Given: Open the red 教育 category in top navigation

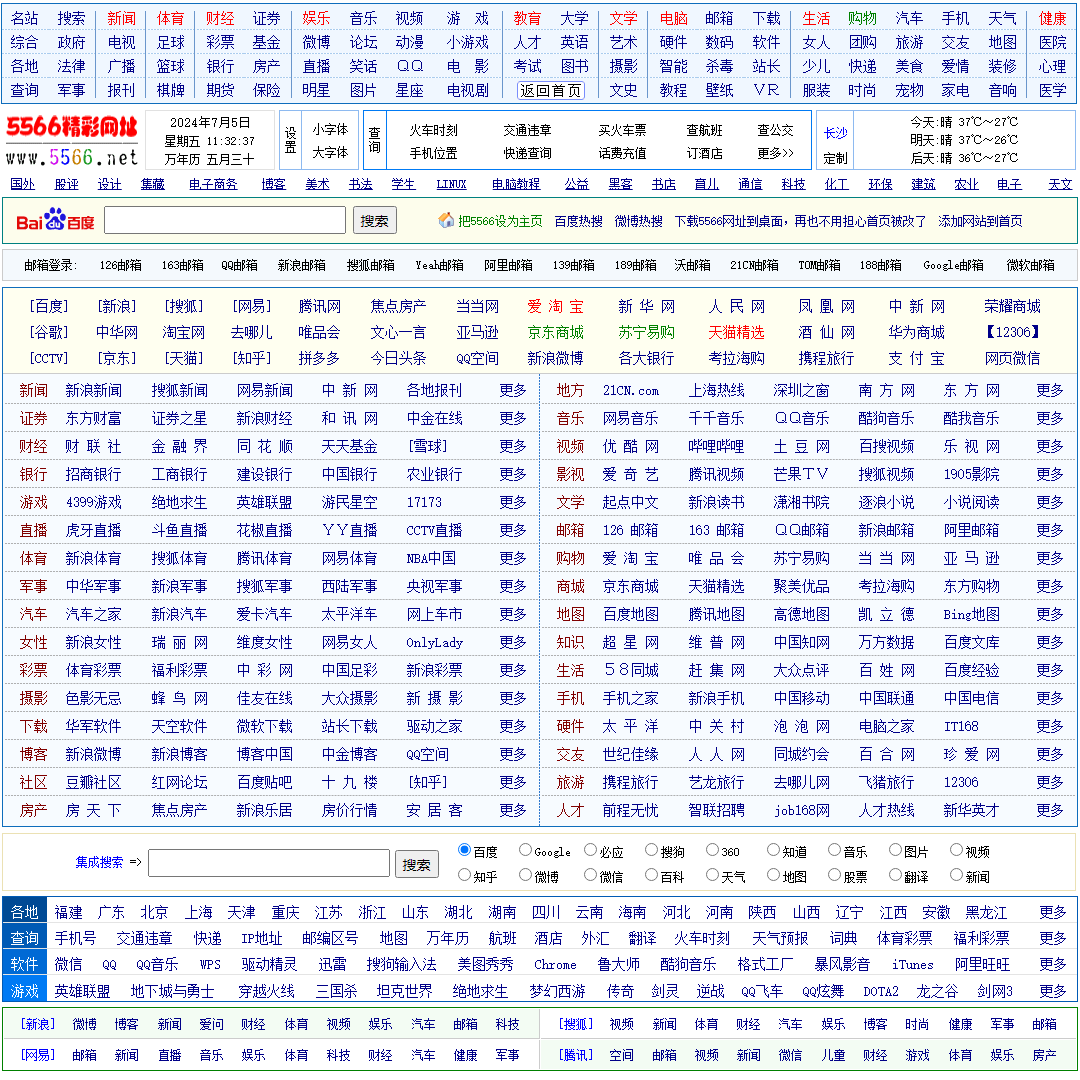Looking at the screenshot, I should click(x=527, y=19).
